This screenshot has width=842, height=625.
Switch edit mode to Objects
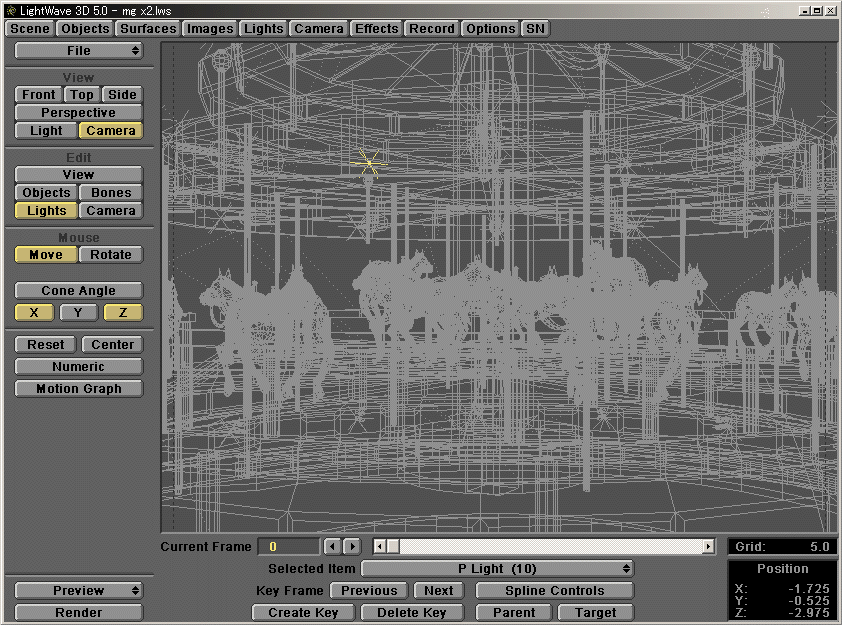[46, 192]
